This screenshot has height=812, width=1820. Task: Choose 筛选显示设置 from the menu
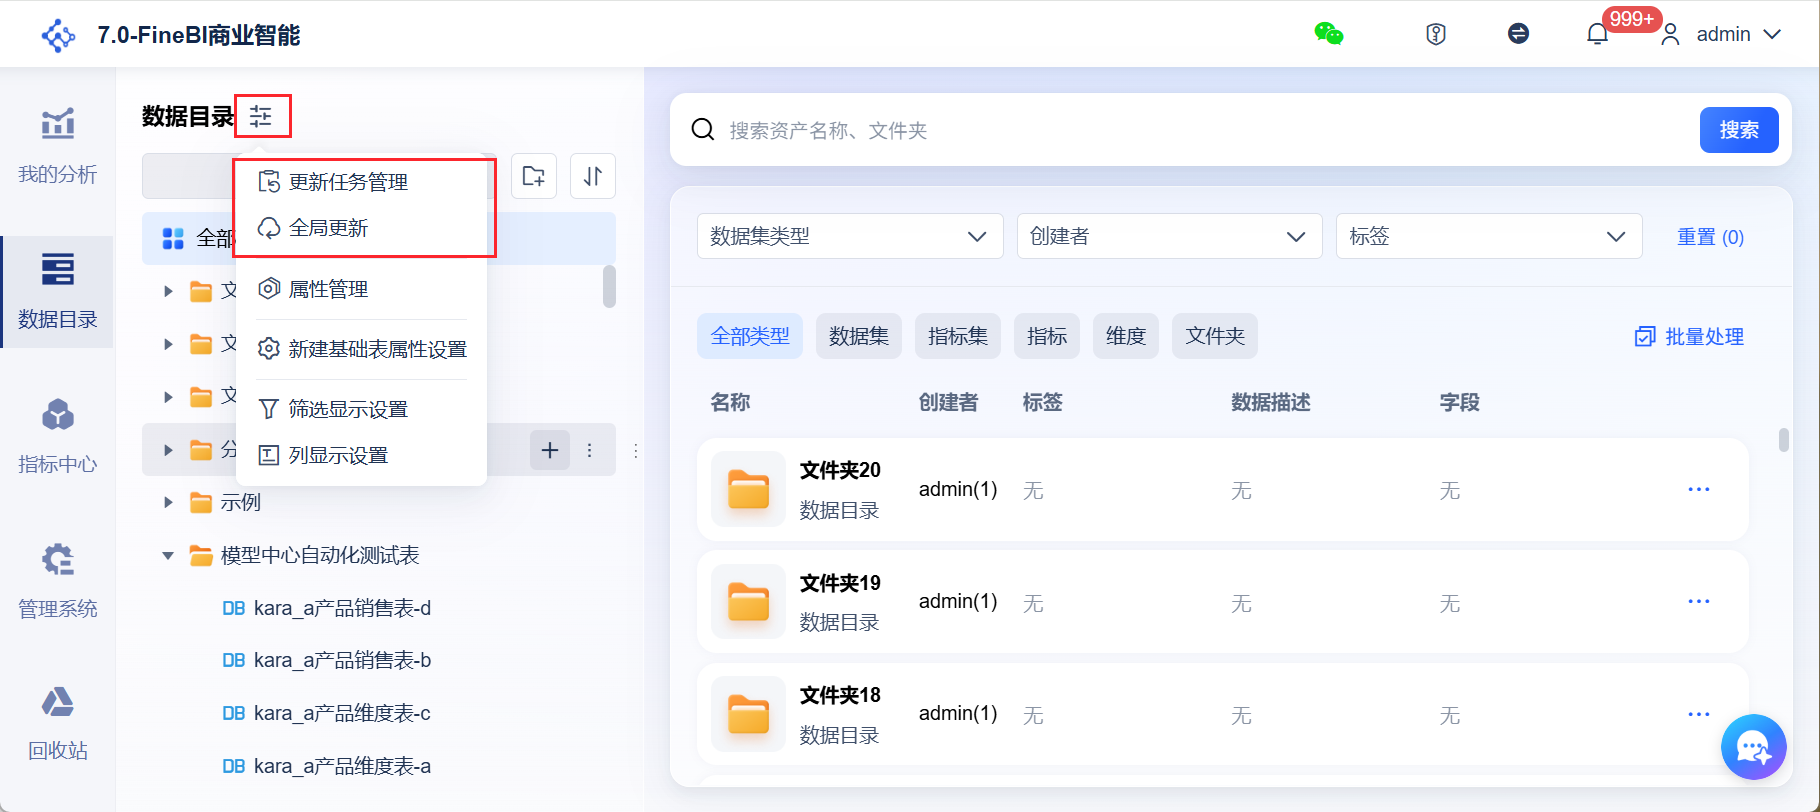[x=362, y=409]
